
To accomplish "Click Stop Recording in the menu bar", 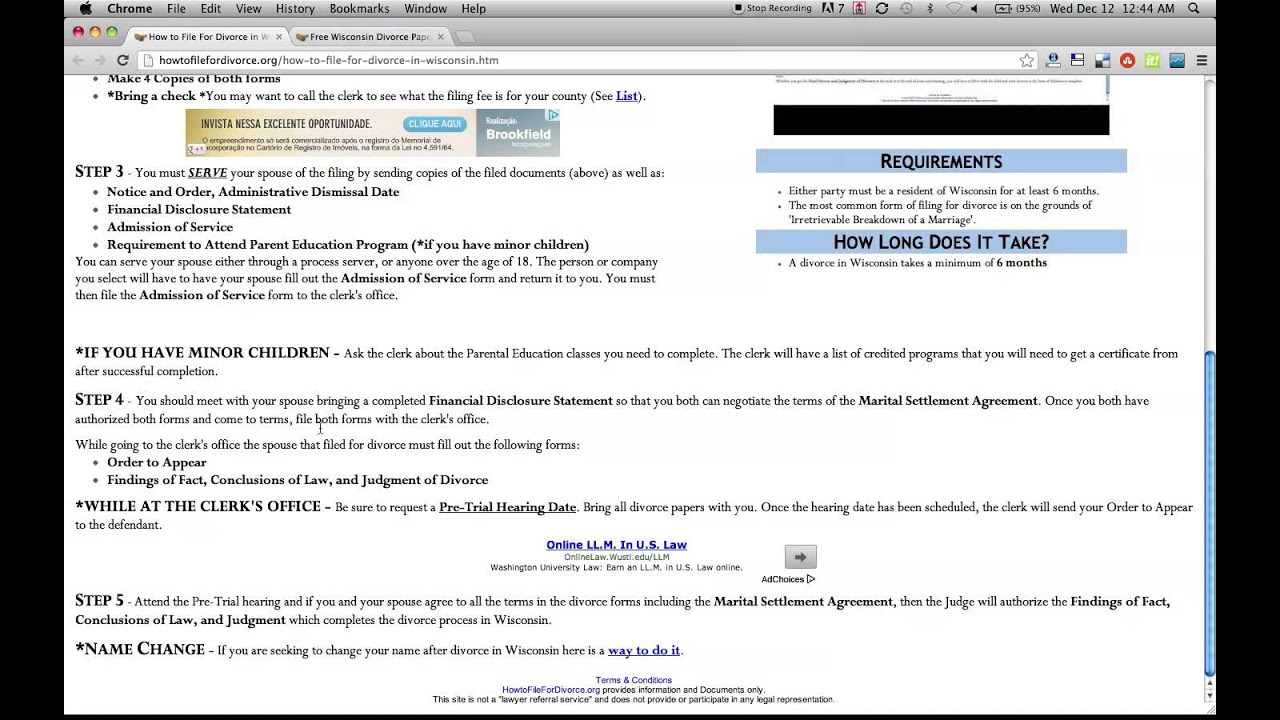I will coord(772,8).
